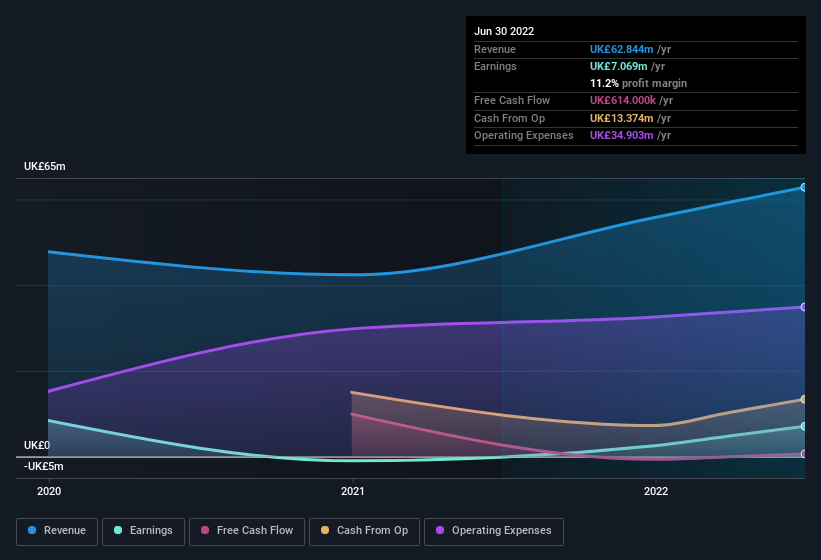This screenshot has height=560, width=821.
Task: Click the Cash From Op endpoint marker
Action: [x=803, y=399]
